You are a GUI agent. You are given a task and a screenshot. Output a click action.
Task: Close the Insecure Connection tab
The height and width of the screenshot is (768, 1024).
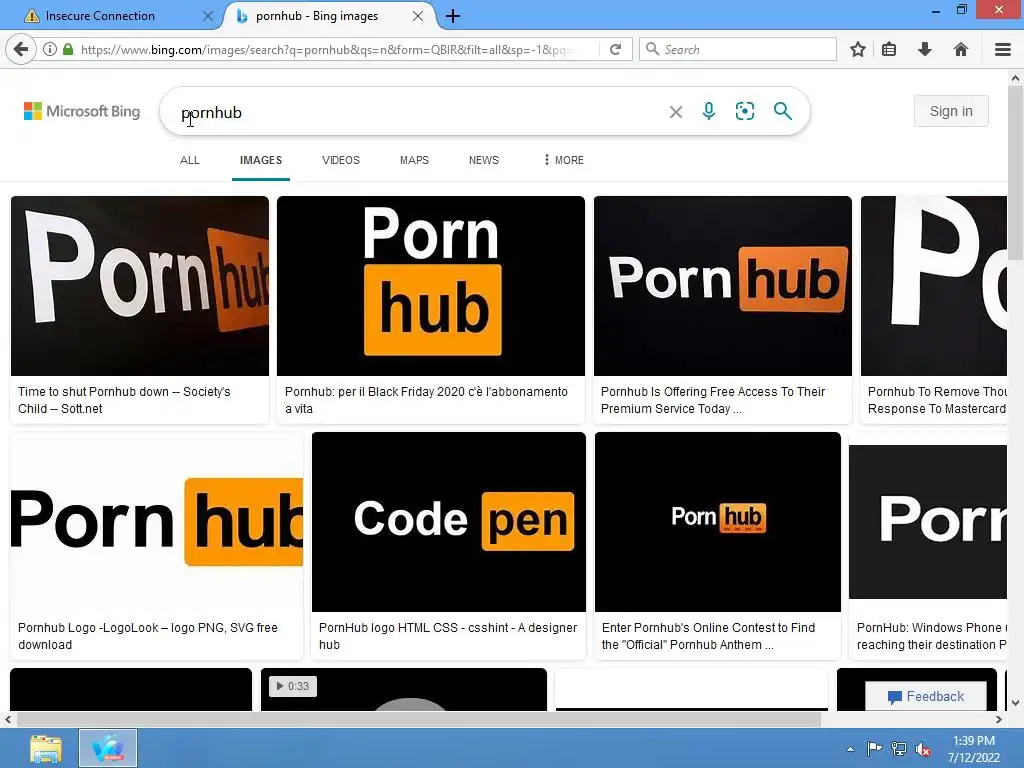tap(208, 16)
